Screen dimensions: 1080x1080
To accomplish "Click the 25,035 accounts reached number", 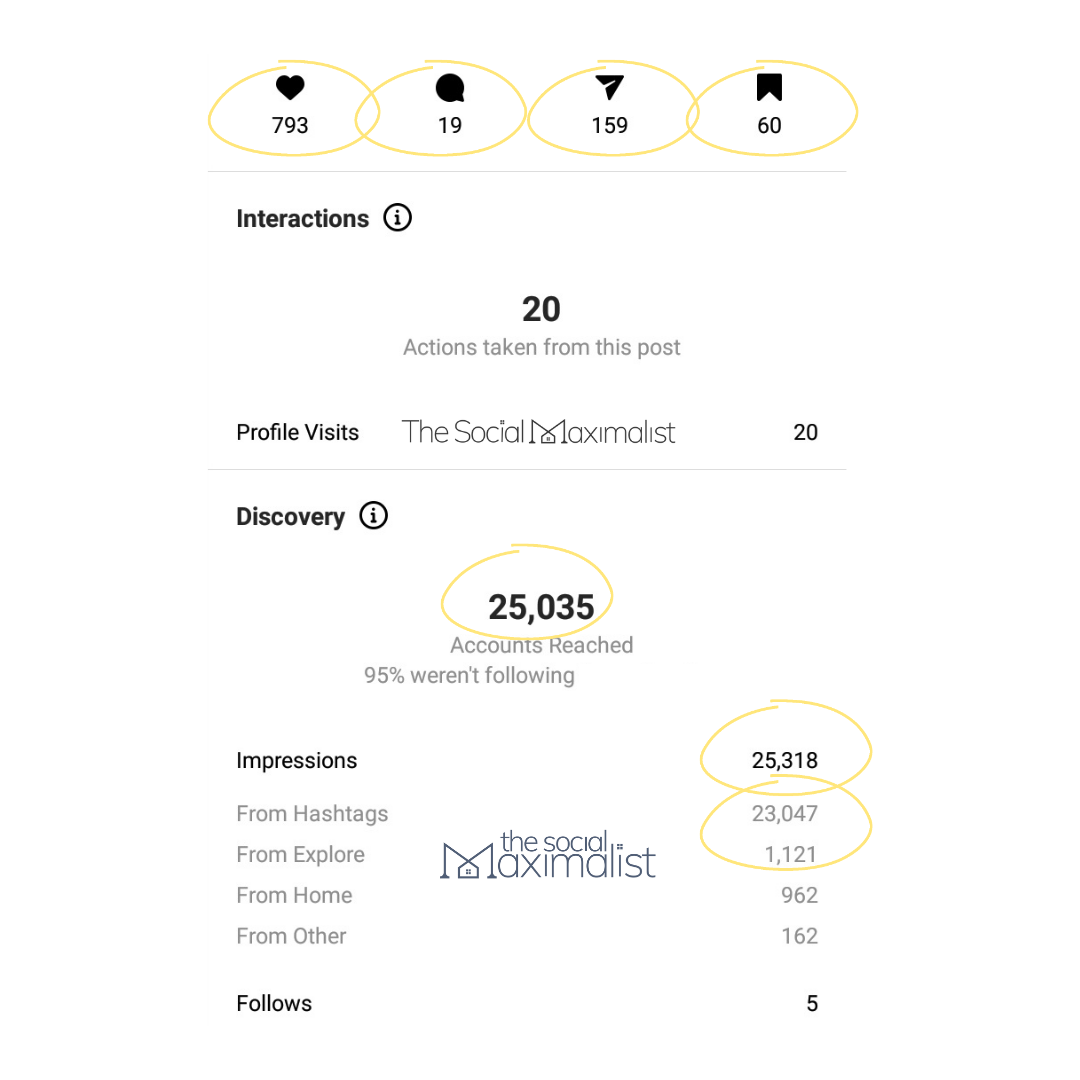I will click(541, 608).
